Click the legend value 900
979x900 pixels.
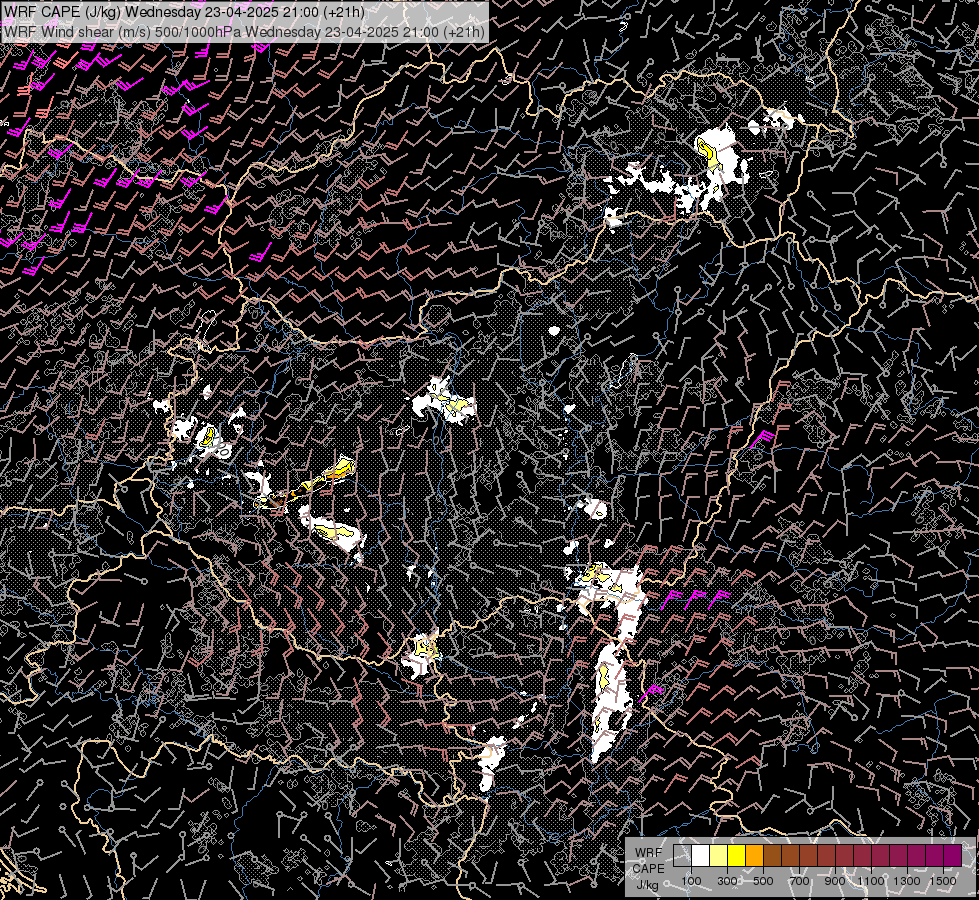coord(835,881)
